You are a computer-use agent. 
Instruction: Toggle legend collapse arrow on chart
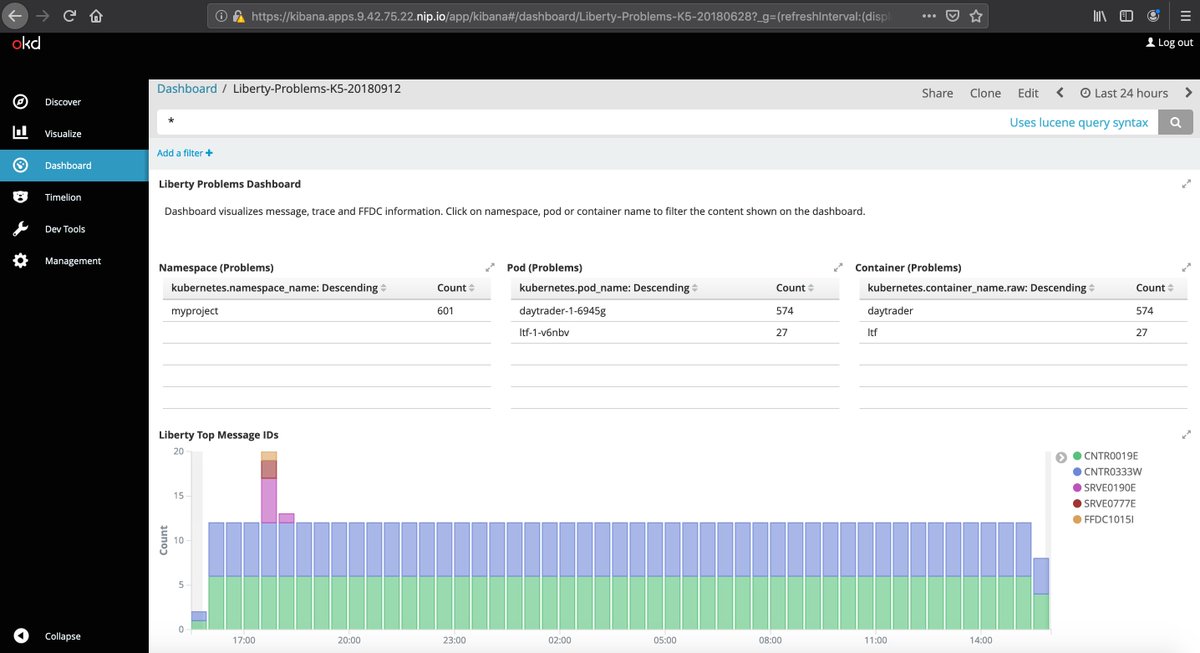(1061, 458)
